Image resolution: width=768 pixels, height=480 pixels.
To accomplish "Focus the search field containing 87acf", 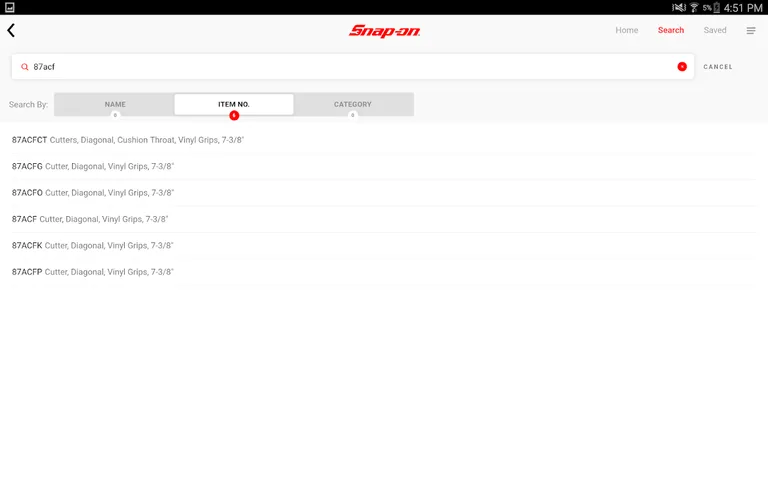I will pyautogui.click(x=353, y=67).
